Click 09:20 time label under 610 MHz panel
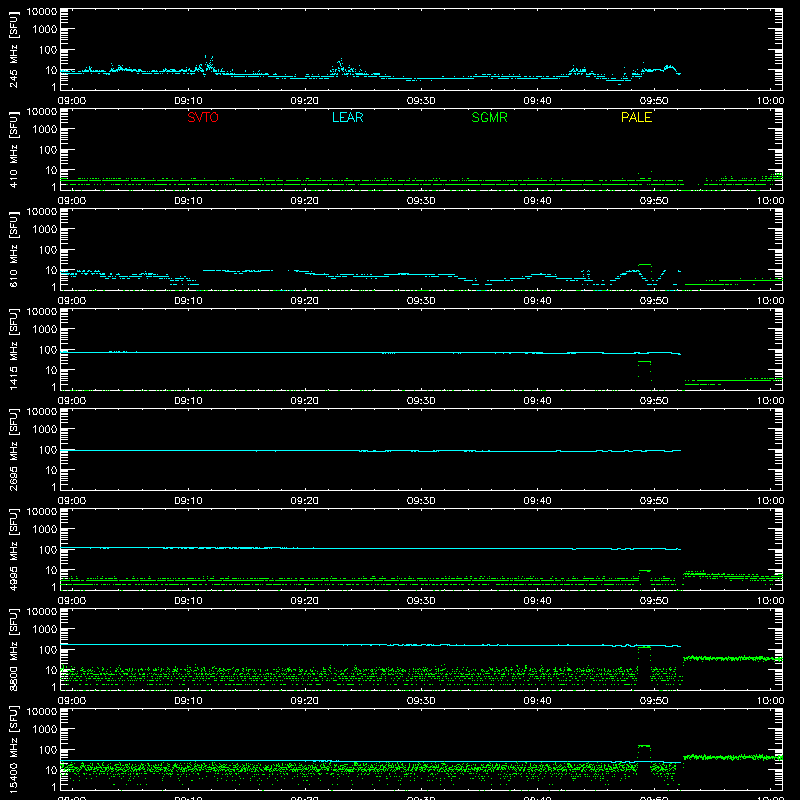The height and width of the screenshot is (800, 800). [x=305, y=301]
